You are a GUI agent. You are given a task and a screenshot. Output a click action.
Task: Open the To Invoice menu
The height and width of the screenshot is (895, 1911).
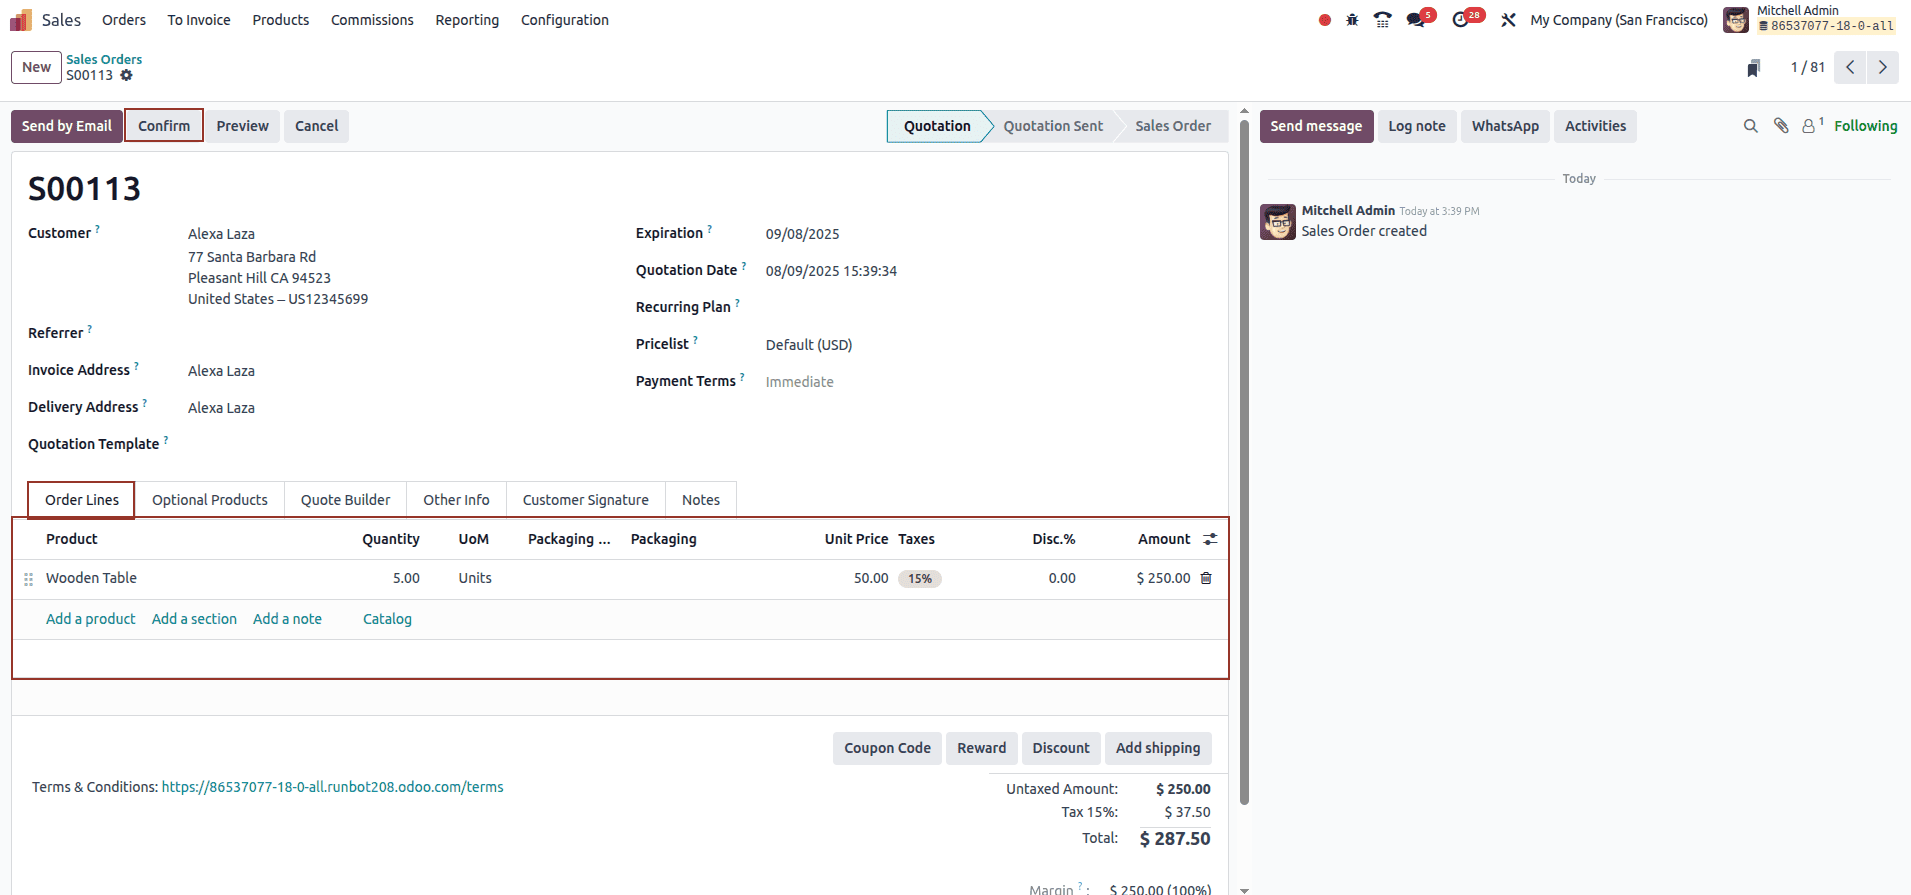[199, 20]
